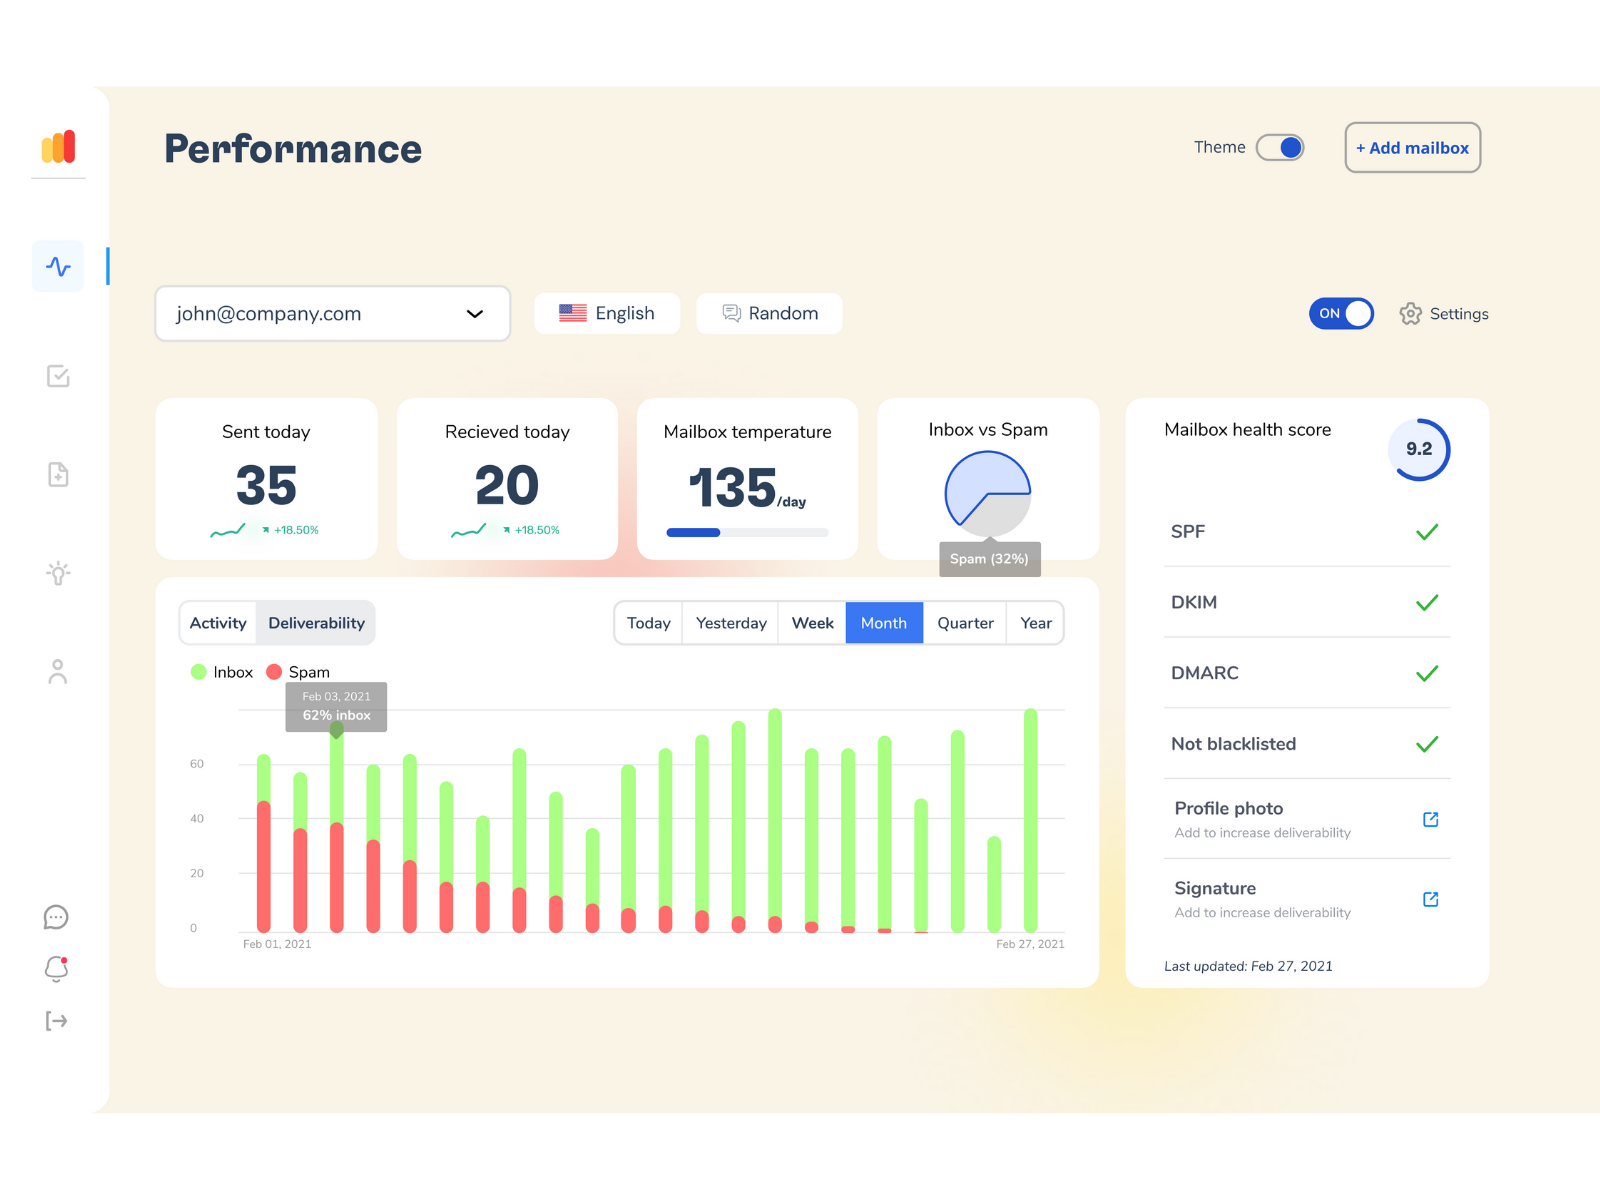The image size is (1600, 1200).
Task: Click the 135 /day temperature value
Action: (747, 488)
